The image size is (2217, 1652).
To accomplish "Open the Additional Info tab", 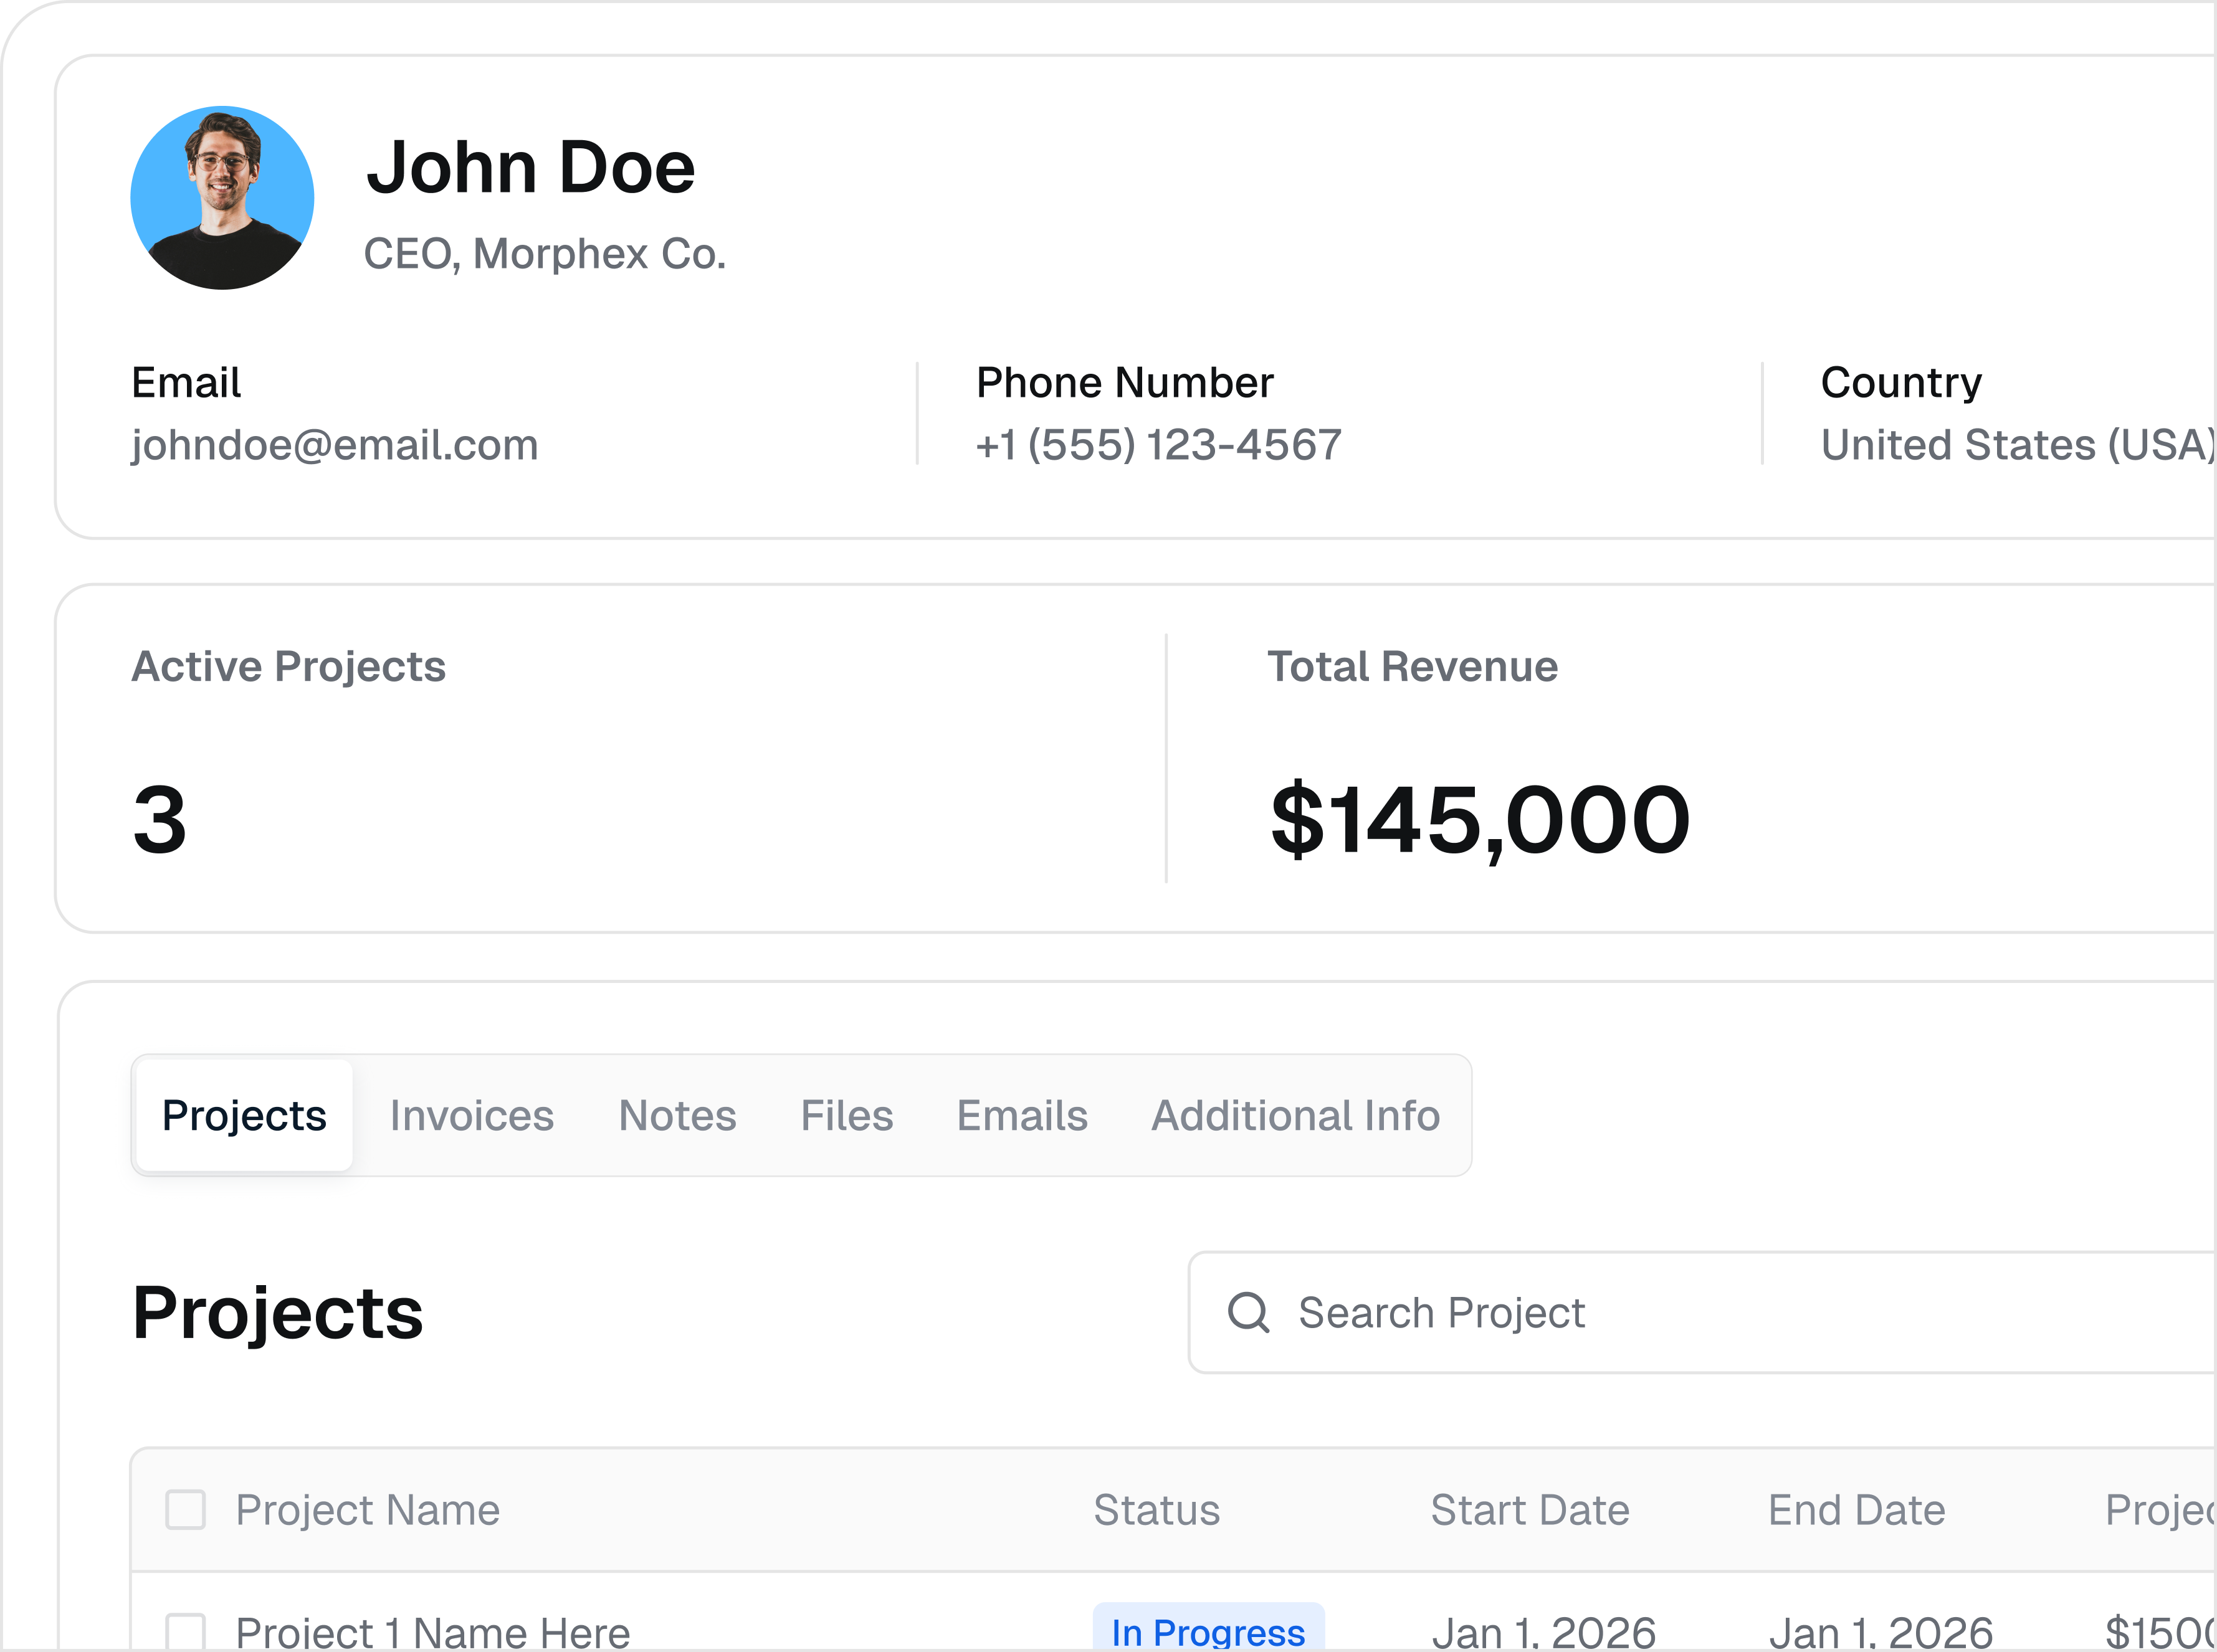I will pyautogui.click(x=1296, y=1115).
